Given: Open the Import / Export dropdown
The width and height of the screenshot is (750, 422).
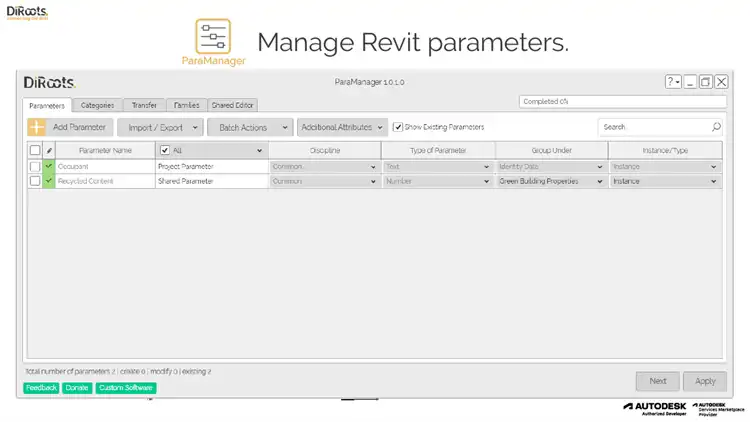Looking at the screenshot, I should click(x=160, y=127).
